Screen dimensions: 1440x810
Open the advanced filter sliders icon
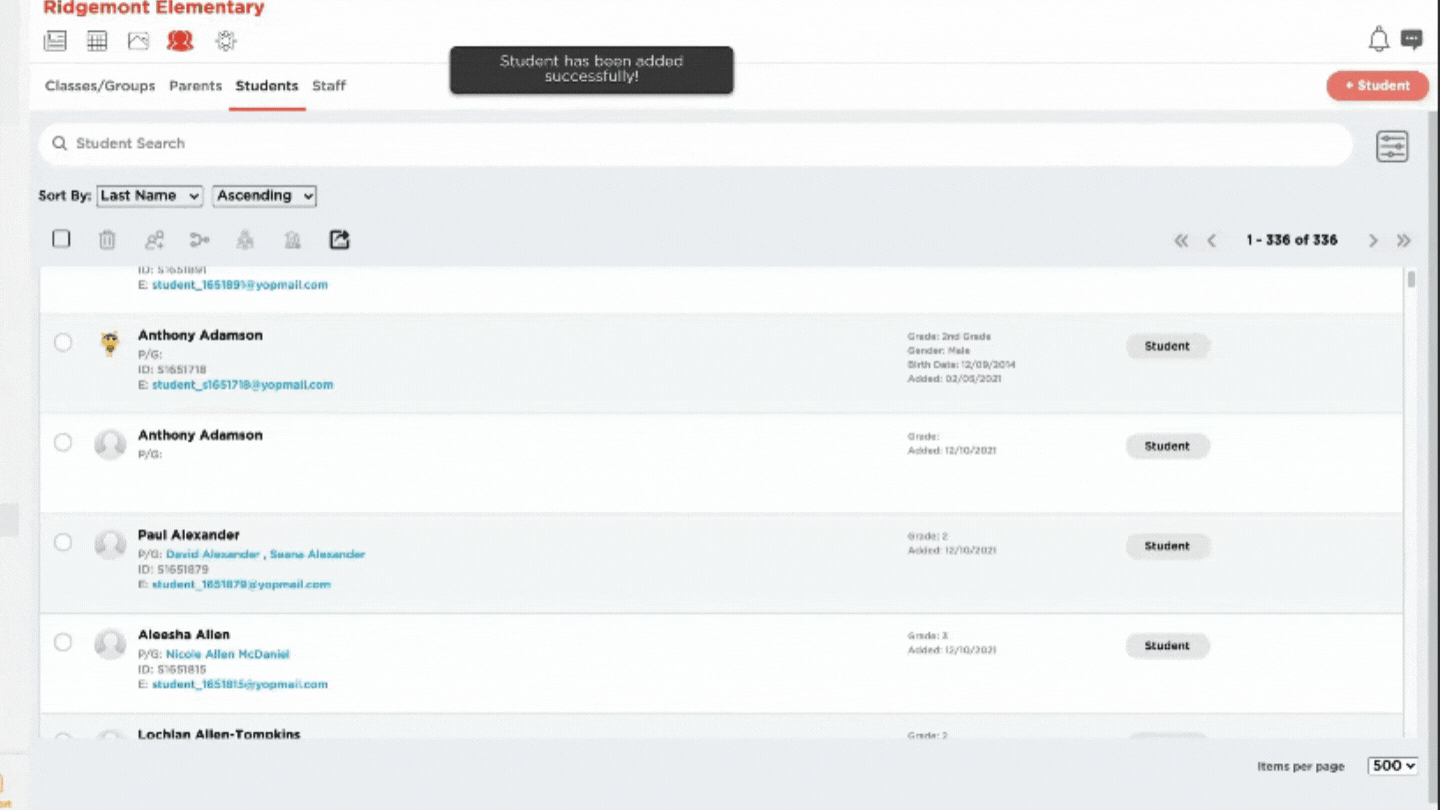tap(1392, 146)
